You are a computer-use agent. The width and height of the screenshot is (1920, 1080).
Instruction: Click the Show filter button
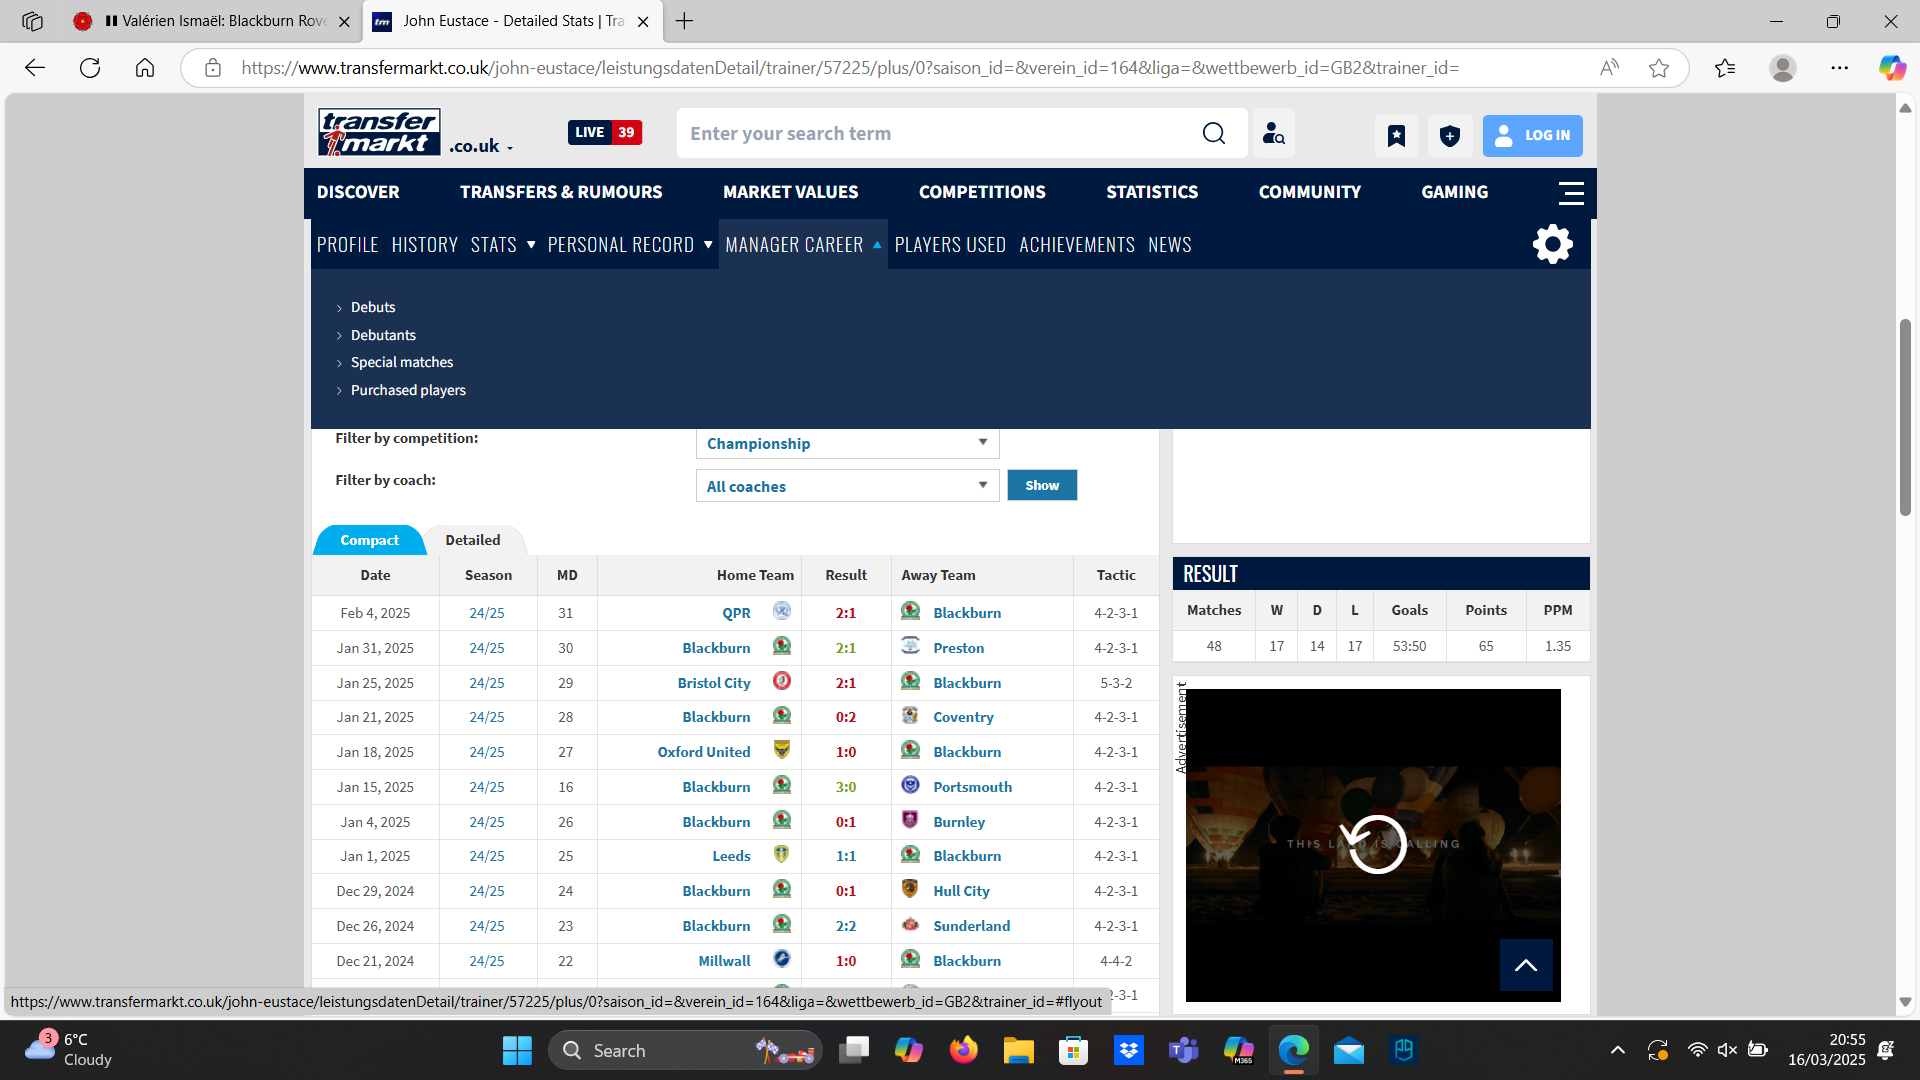click(1042, 485)
